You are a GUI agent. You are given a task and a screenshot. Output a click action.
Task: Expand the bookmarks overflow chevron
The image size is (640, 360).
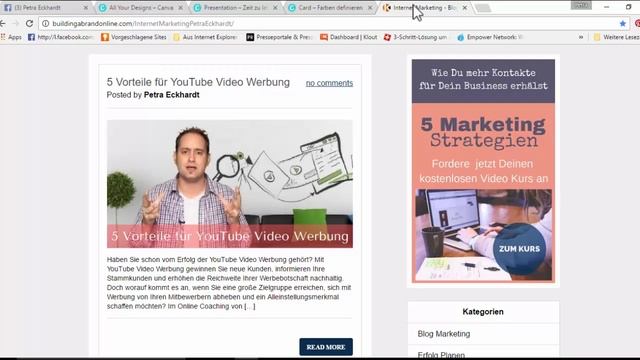[x=581, y=37]
